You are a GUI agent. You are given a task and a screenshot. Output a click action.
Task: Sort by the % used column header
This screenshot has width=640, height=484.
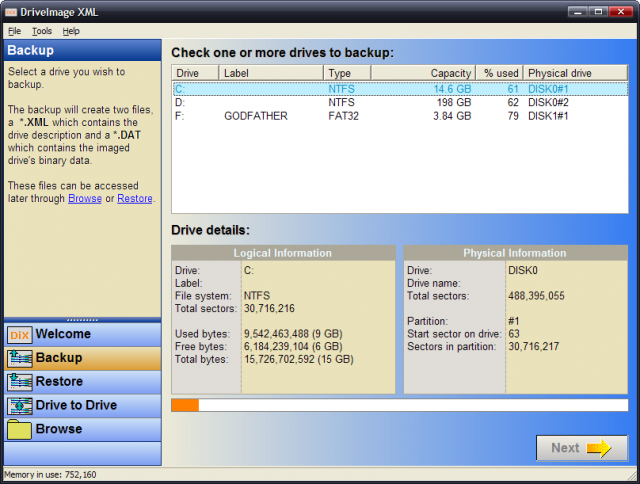[x=500, y=73]
